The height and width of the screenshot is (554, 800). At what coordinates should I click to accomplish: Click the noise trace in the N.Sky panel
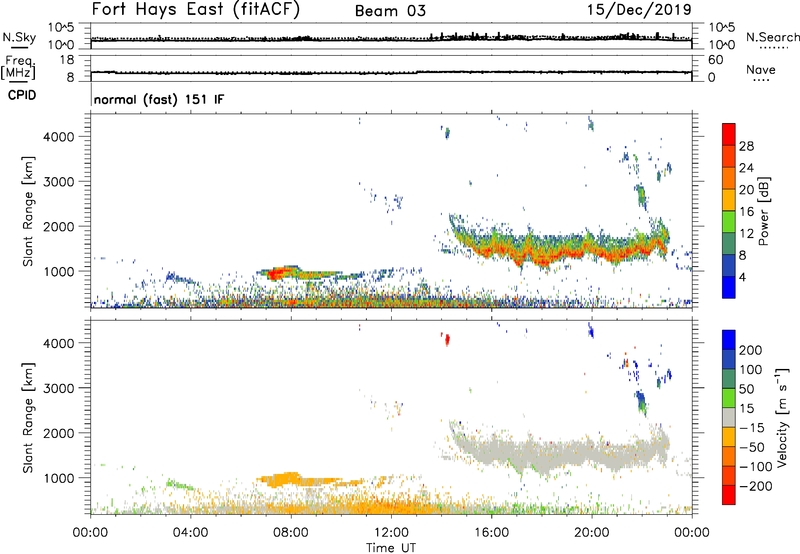pyautogui.click(x=391, y=38)
